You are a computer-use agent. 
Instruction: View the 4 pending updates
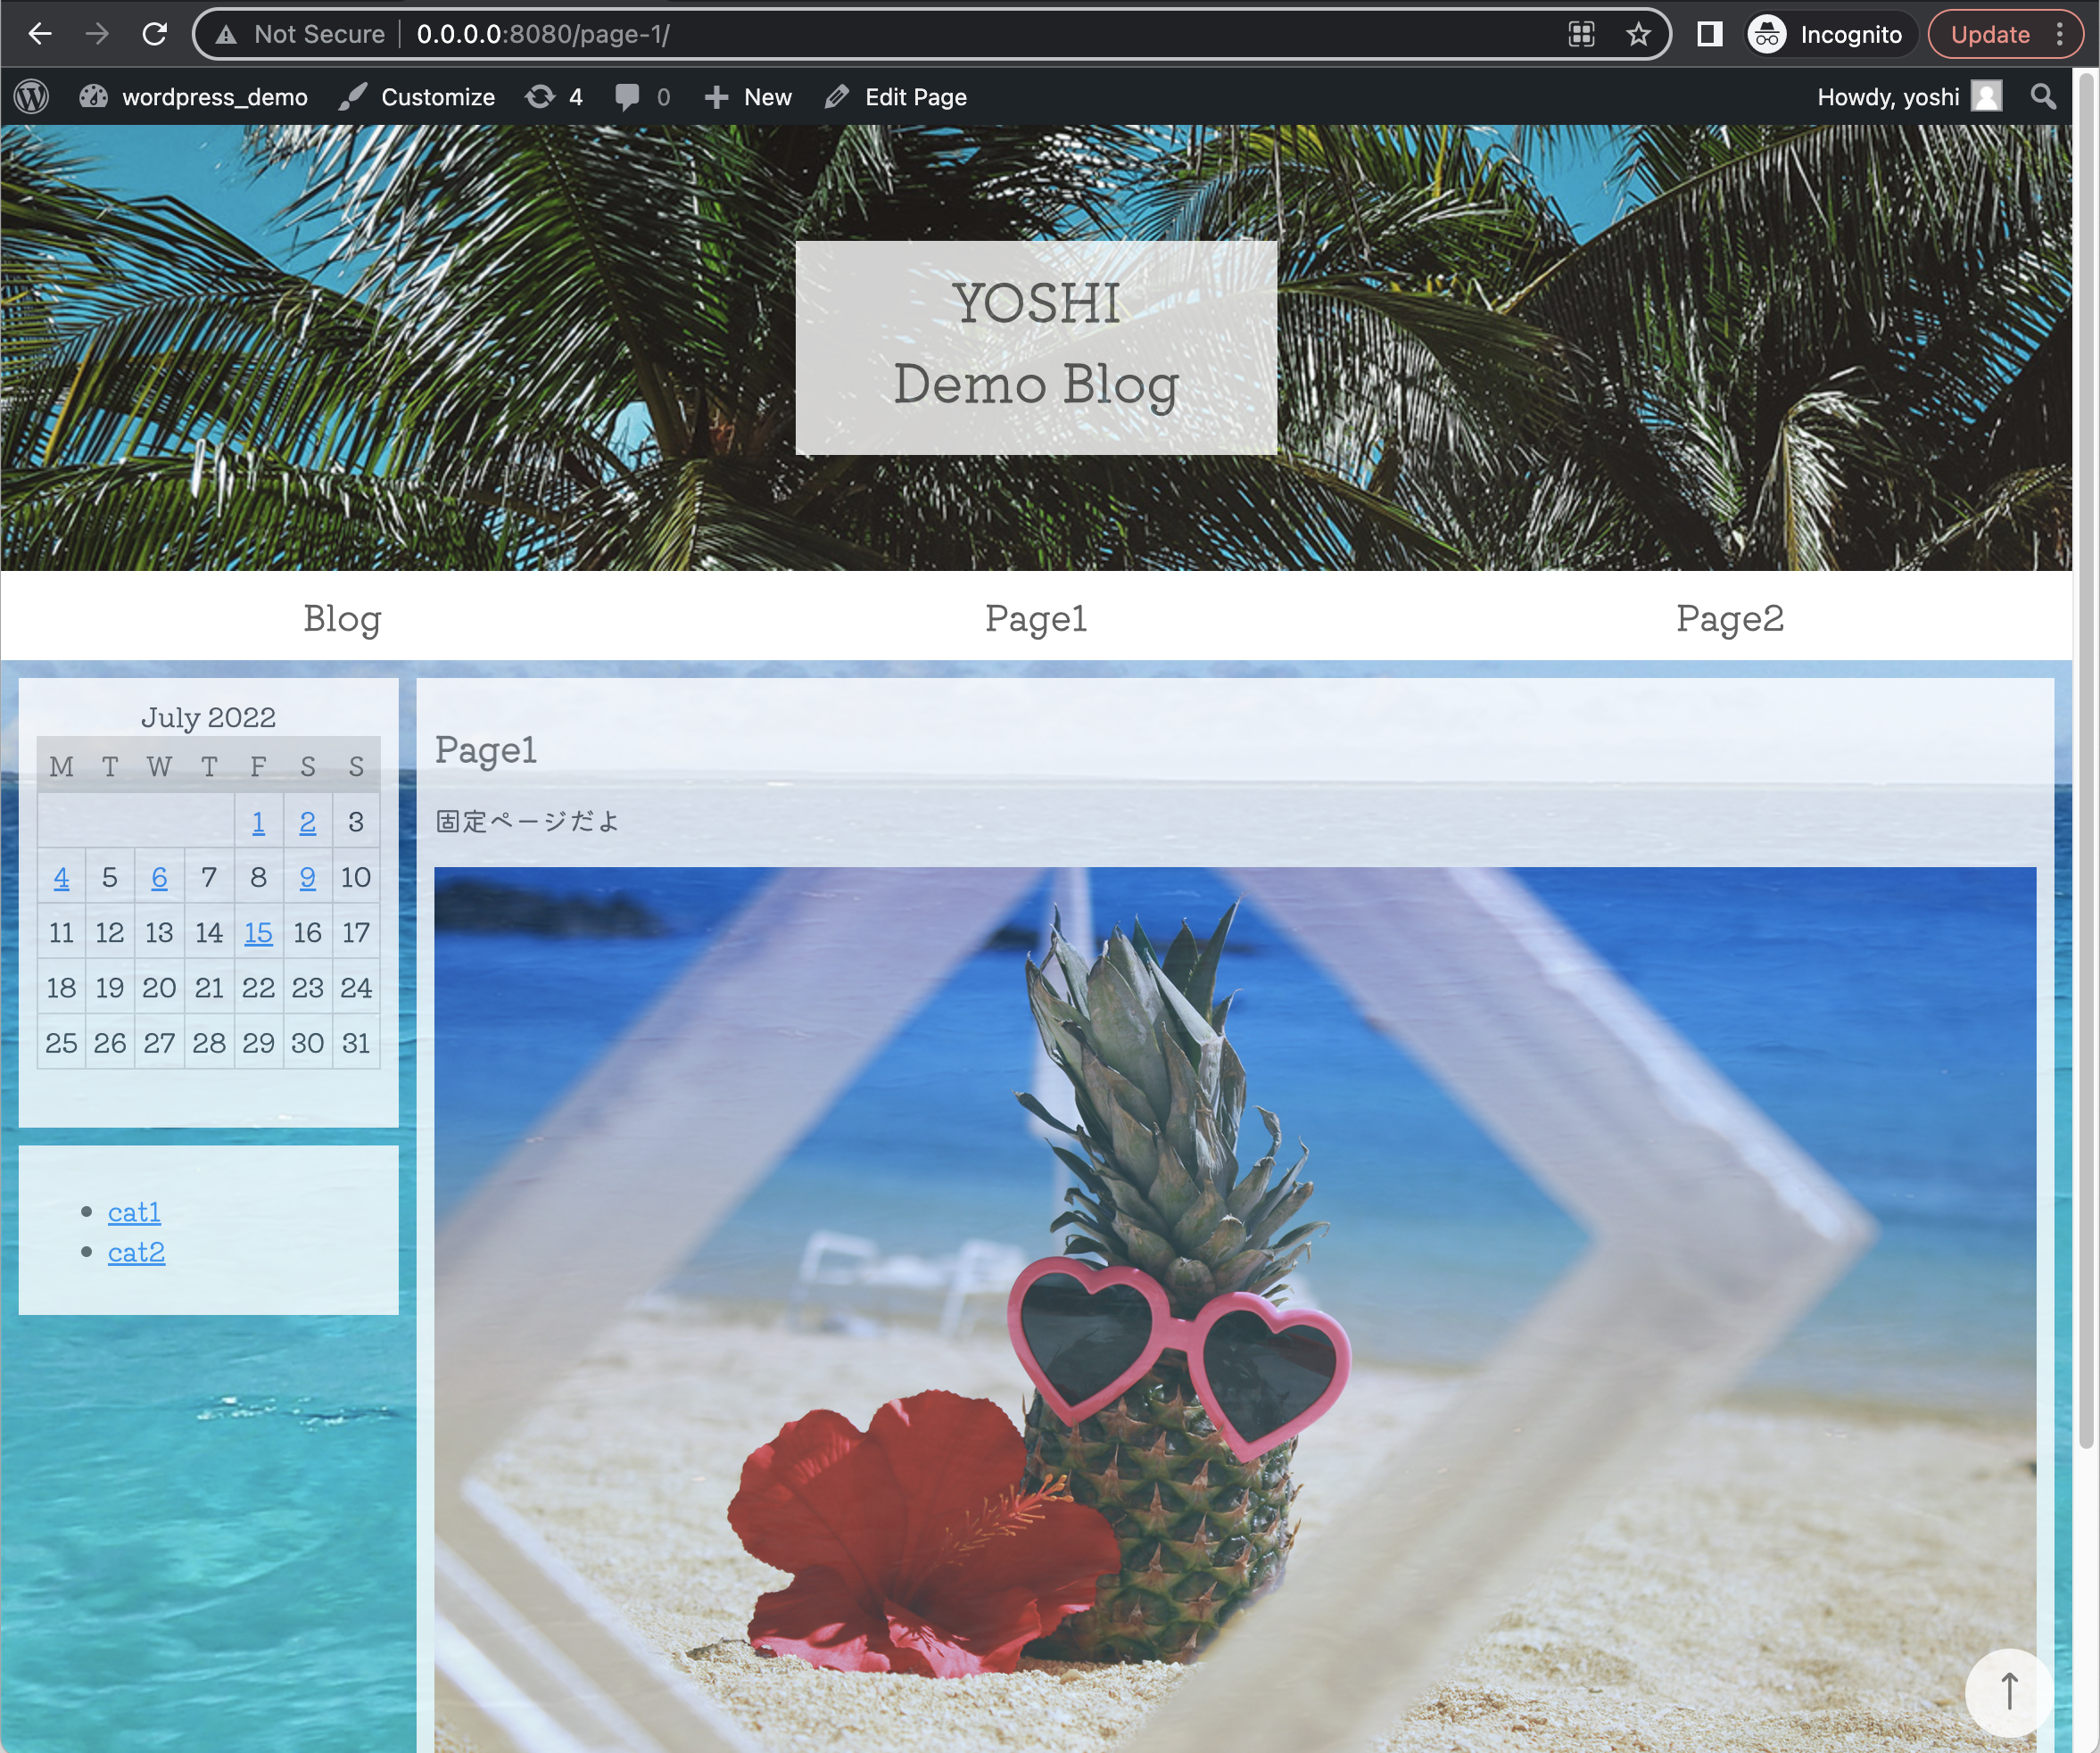click(x=554, y=97)
